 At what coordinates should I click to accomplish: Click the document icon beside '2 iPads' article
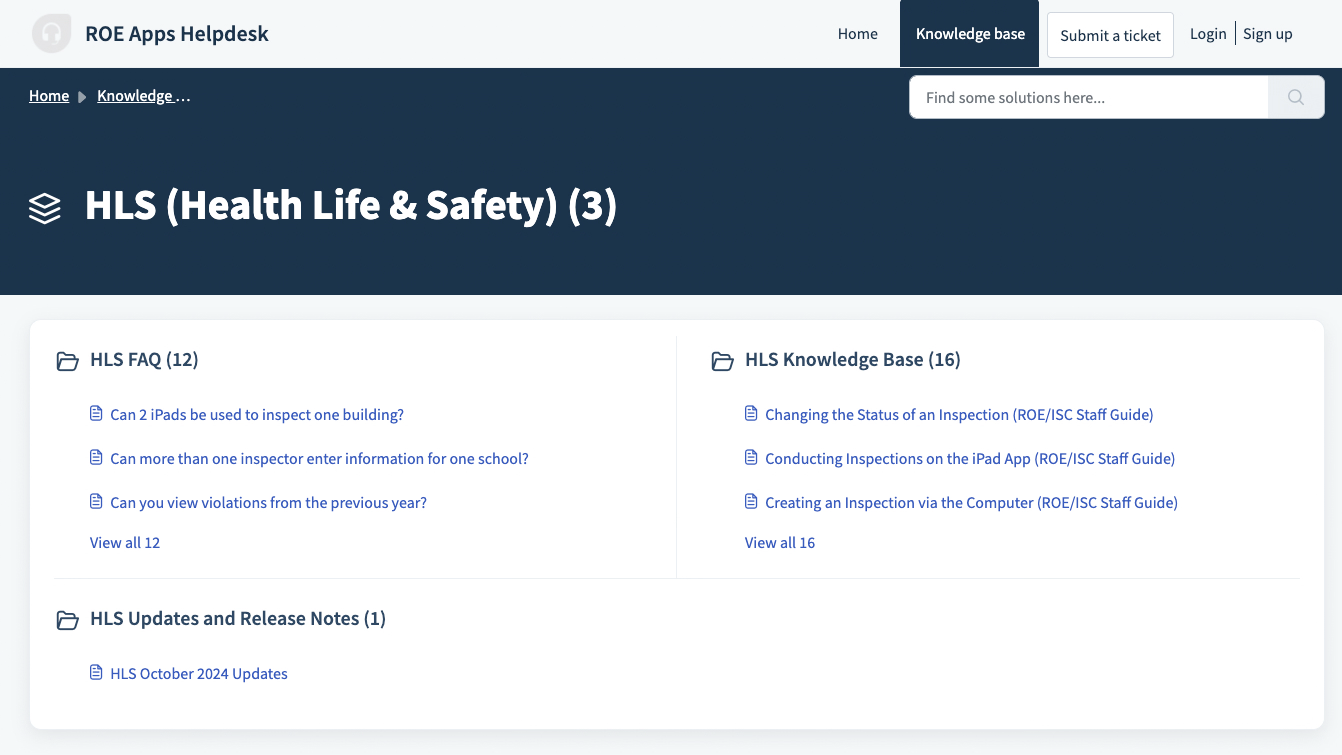(97, 413)
